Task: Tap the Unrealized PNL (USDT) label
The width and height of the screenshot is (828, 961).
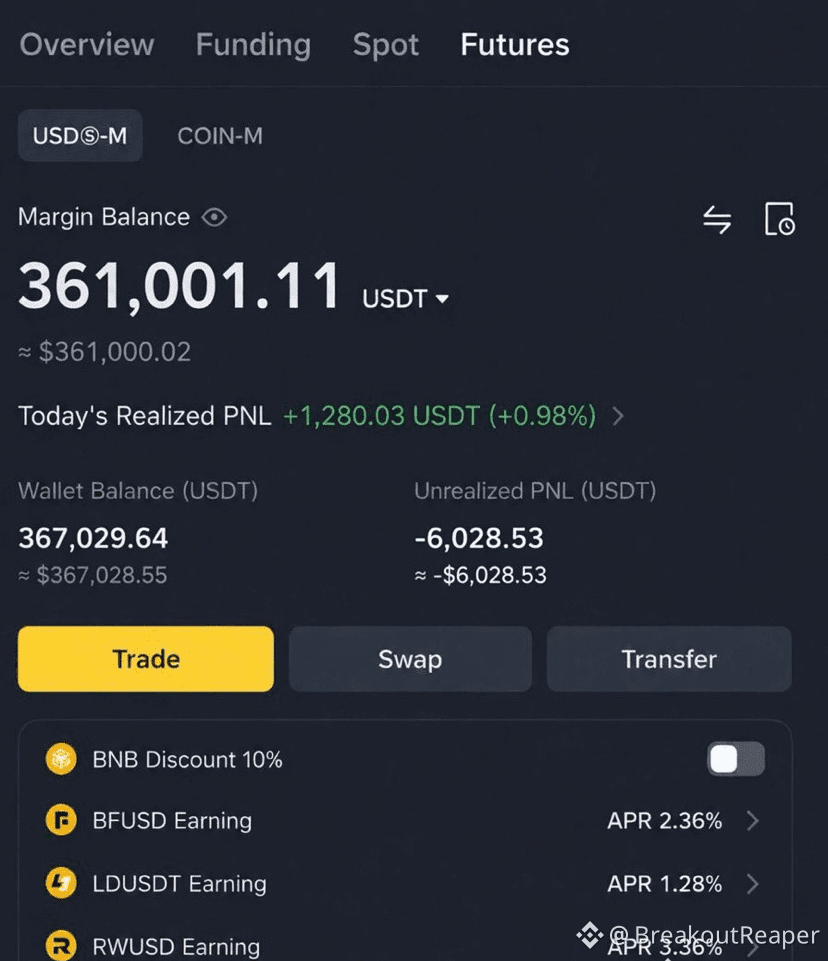Action: [535, 491]
